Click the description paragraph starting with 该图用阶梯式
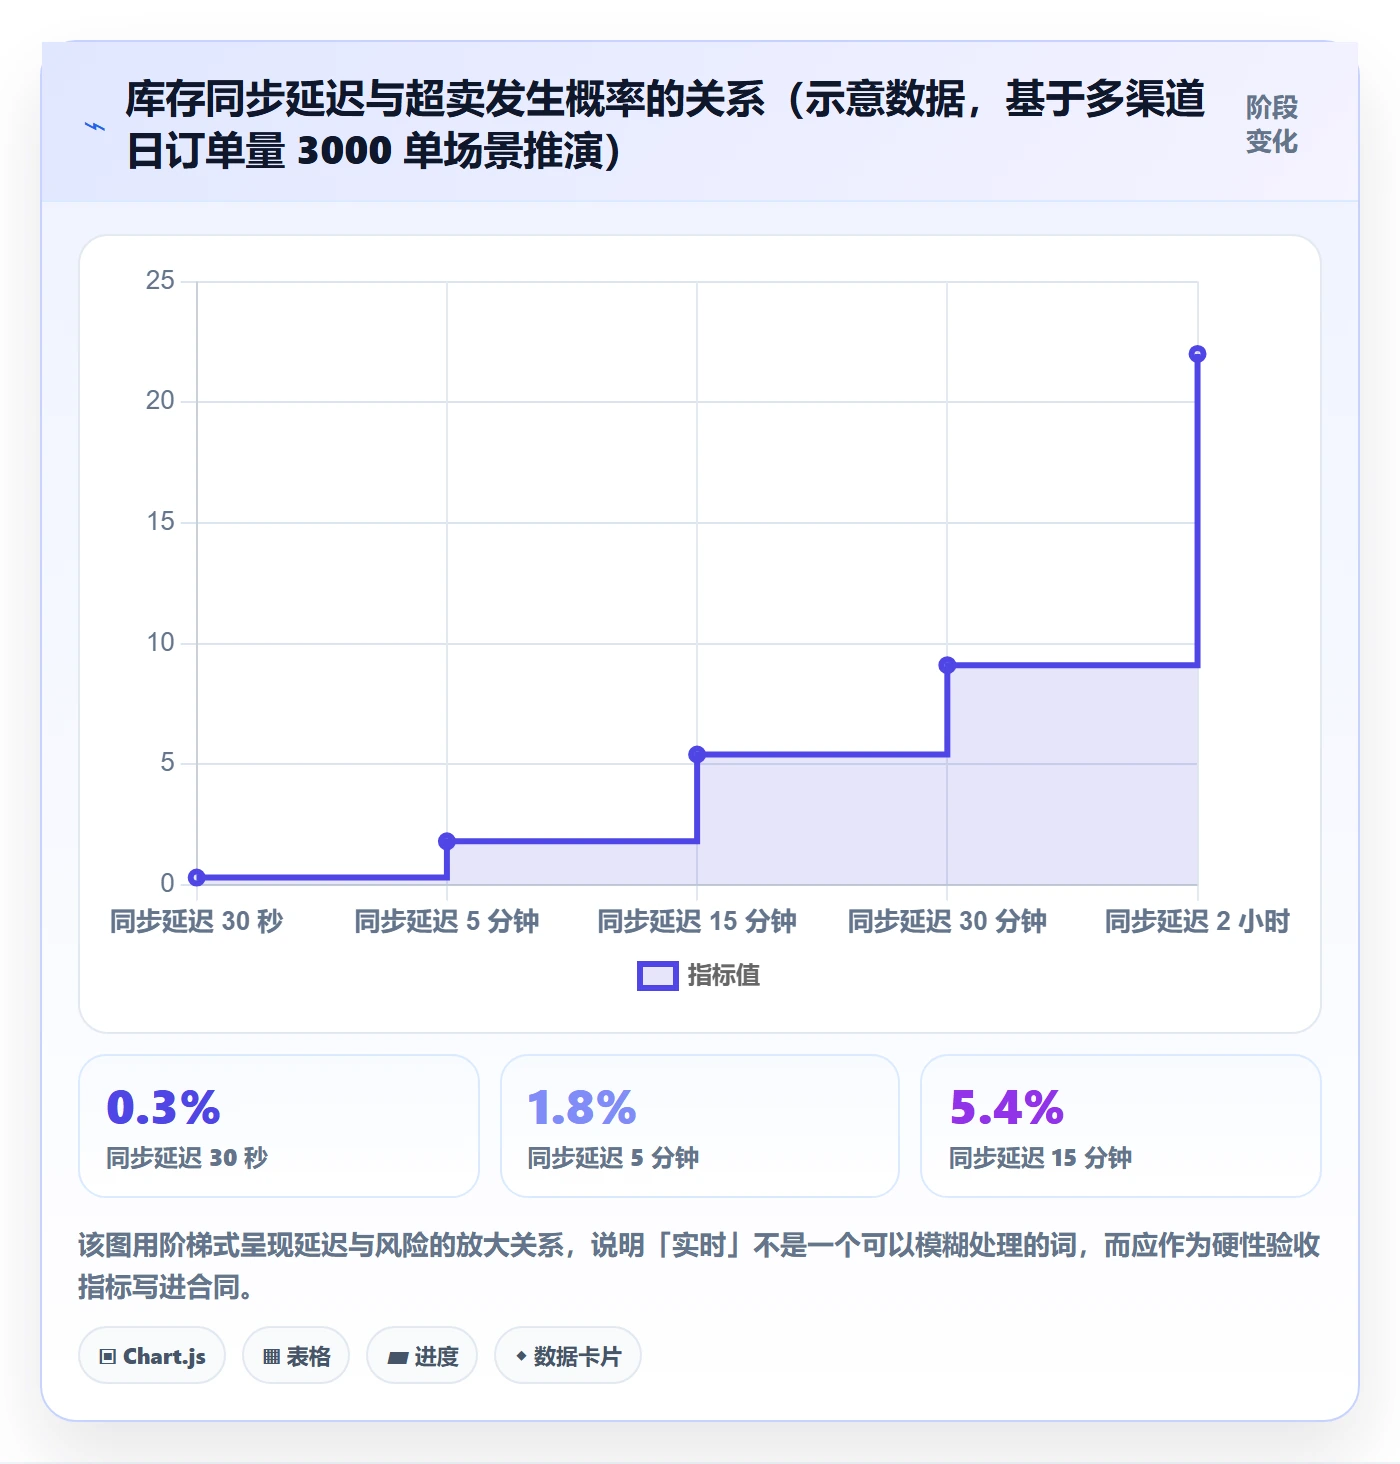 (699, 1266)
